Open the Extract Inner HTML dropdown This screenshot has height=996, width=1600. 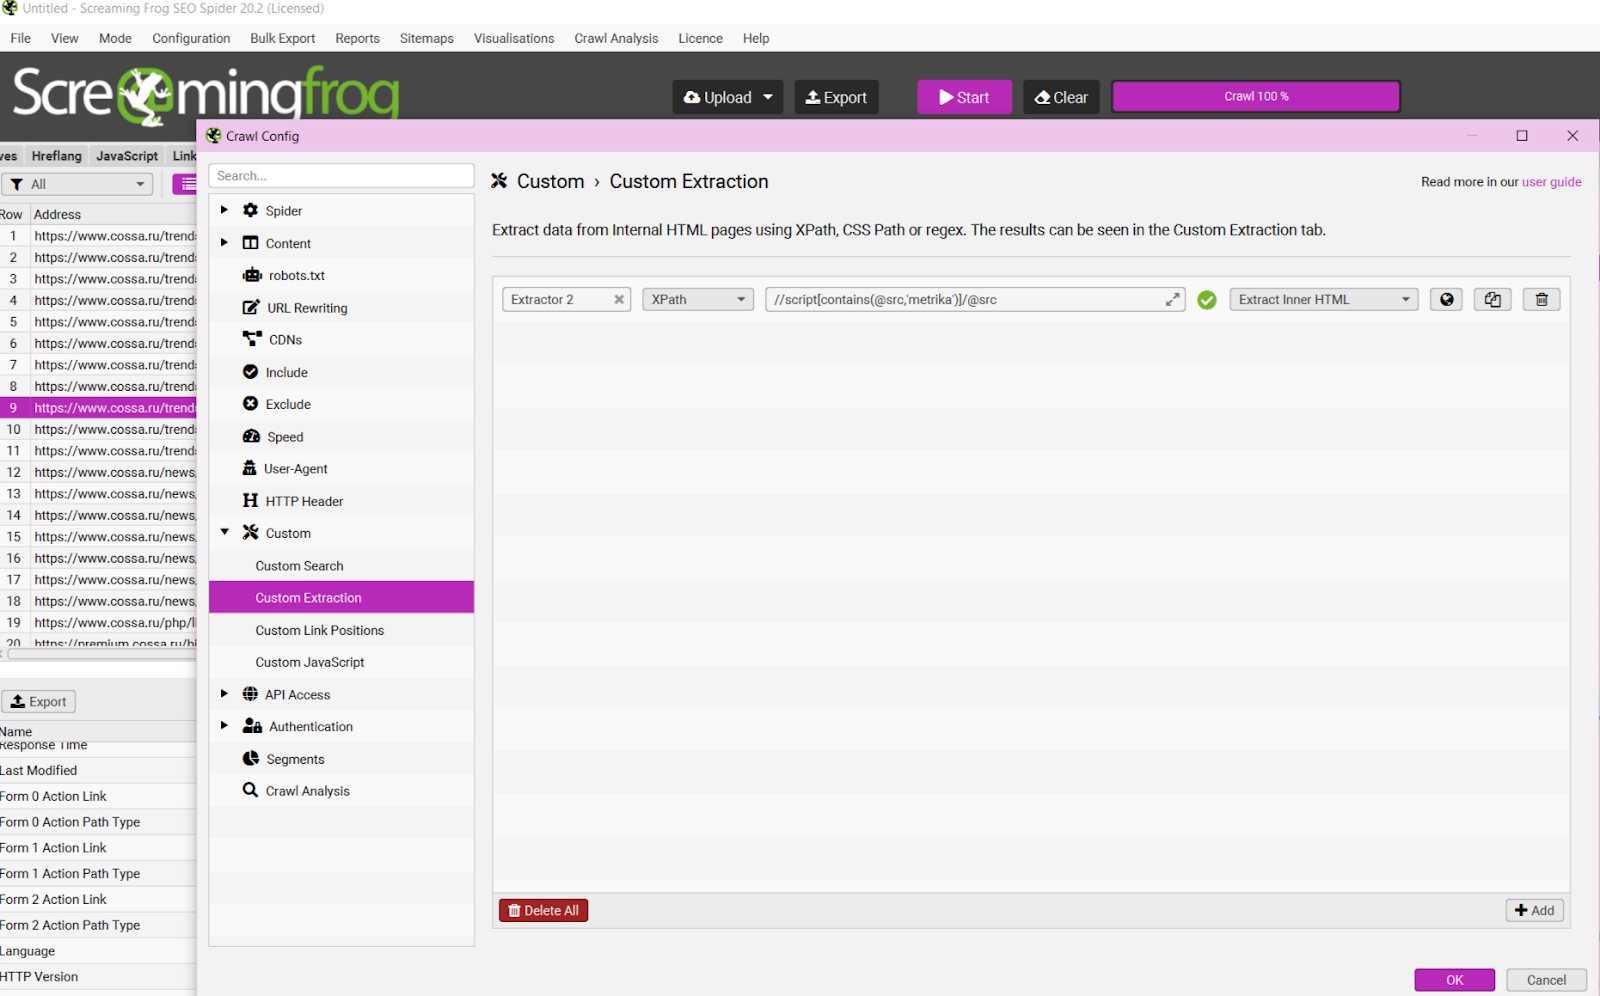(x=1323, y=300)
